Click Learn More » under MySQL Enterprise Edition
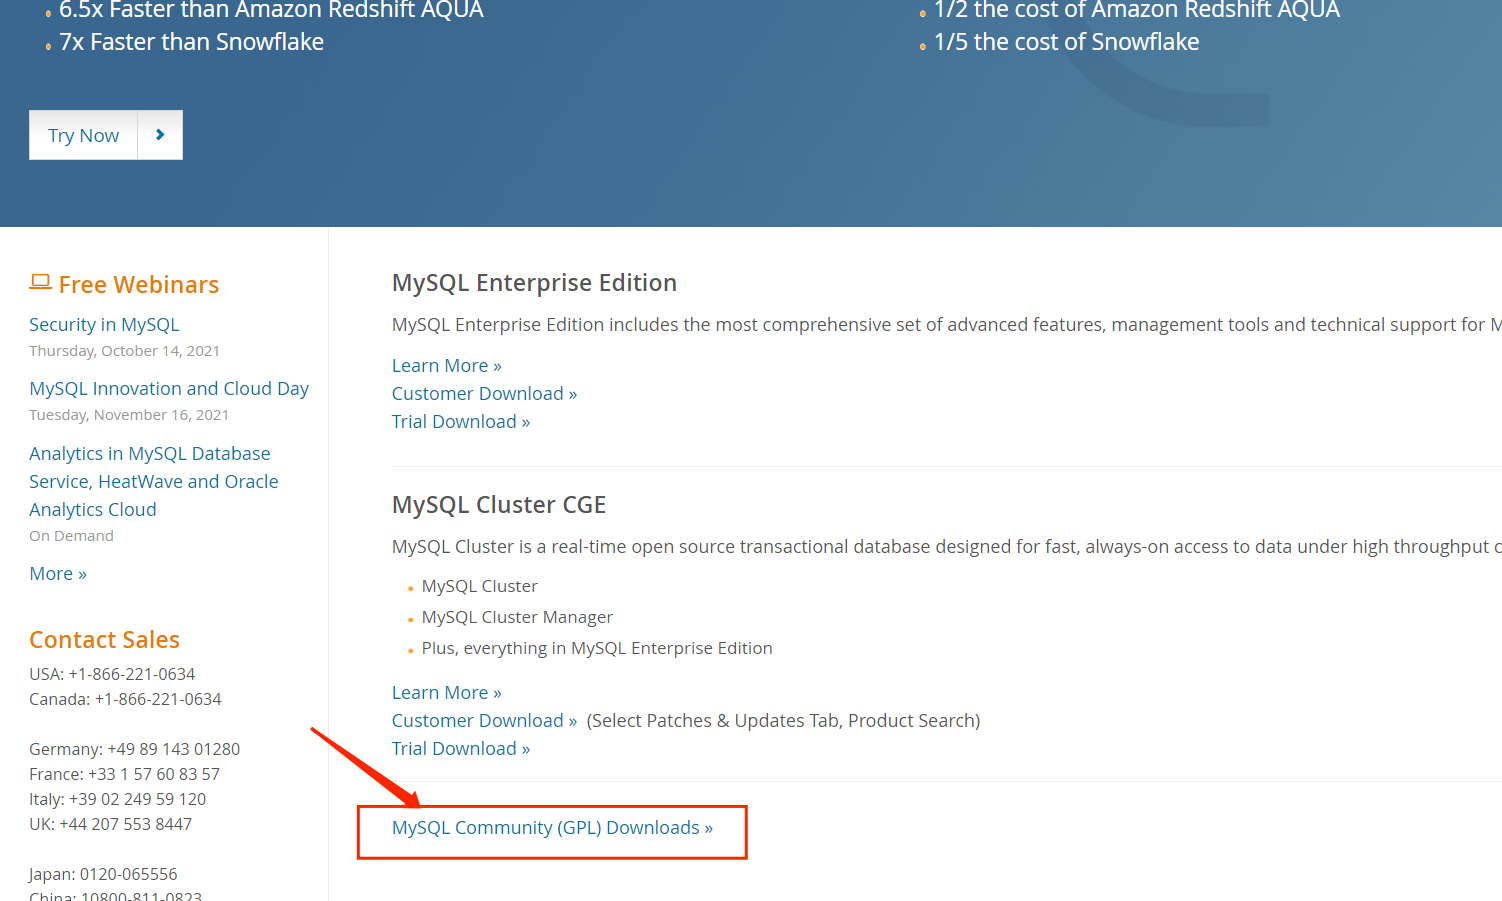Screen dimensions: 1502x901 pyautogui.click(x=447, y=366)
